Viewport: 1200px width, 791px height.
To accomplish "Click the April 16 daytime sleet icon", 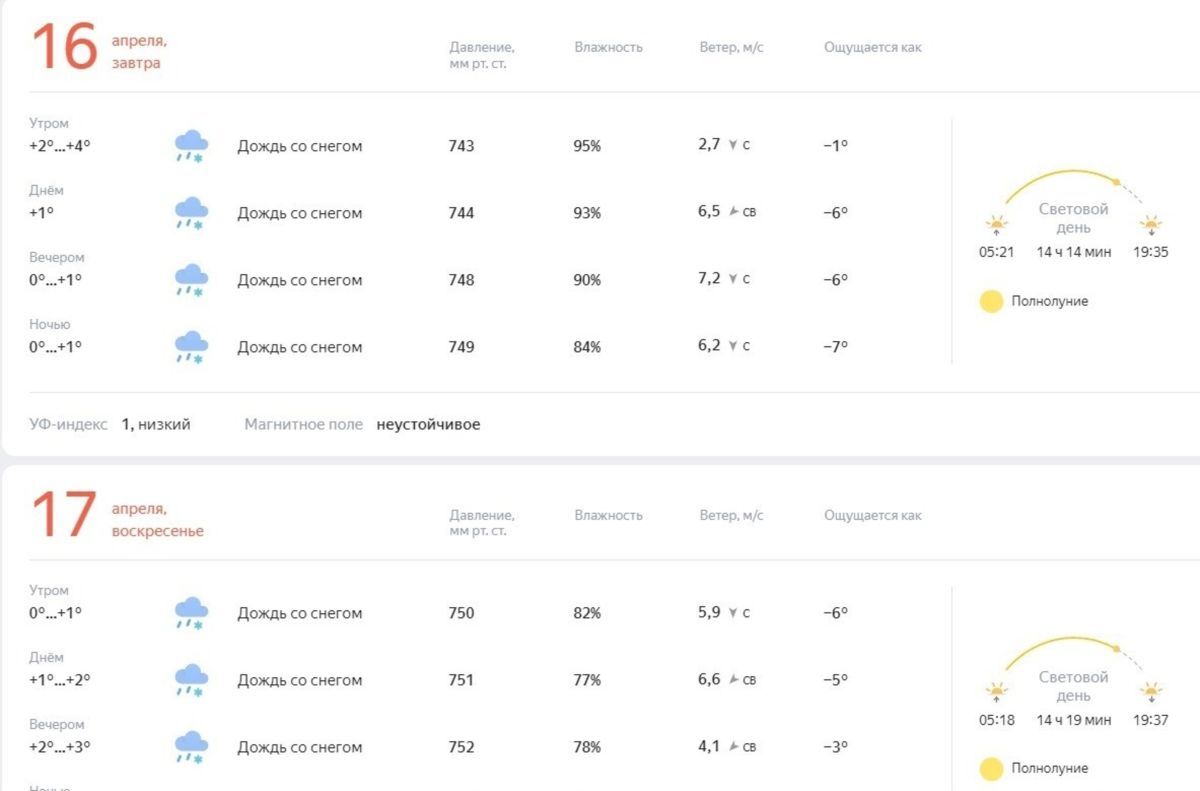I will click(191, 213).
